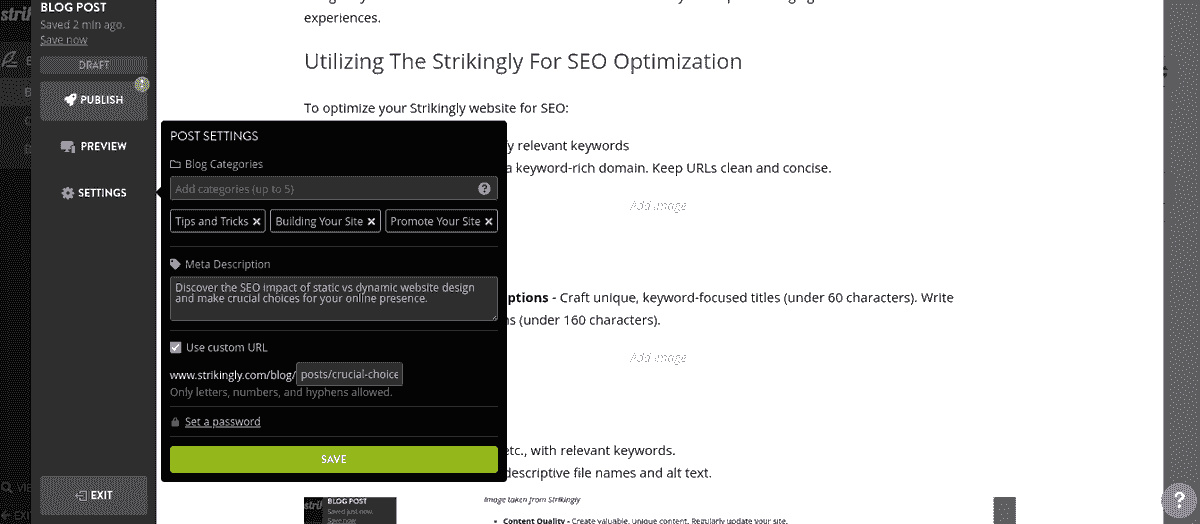The image size is (1200, 524).
Task: Open the post Preview
Action: (x=94, y=146)
